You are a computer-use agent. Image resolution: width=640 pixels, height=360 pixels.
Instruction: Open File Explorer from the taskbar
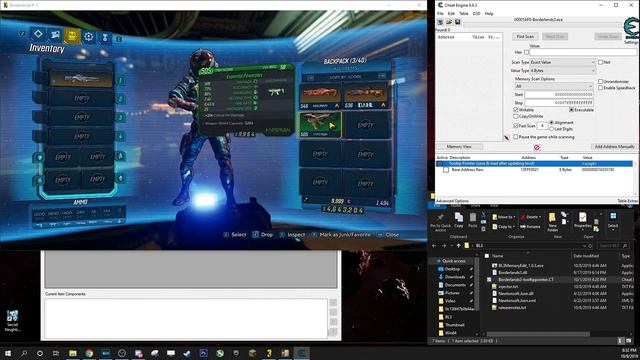73,353
